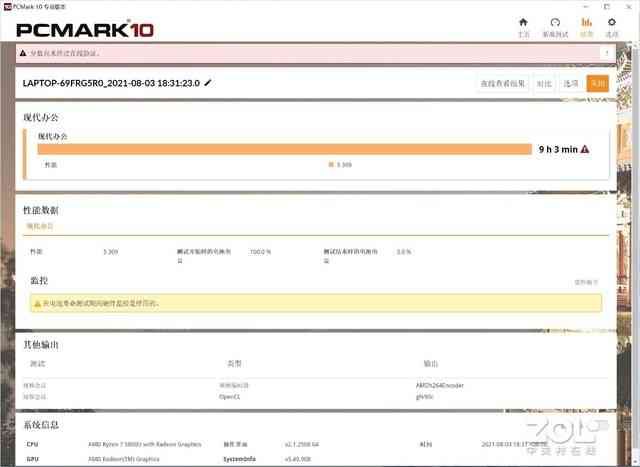Select the Modern Office tab under performance data
The width and height of the screenshot is (640, 467).
pos(40,226)
